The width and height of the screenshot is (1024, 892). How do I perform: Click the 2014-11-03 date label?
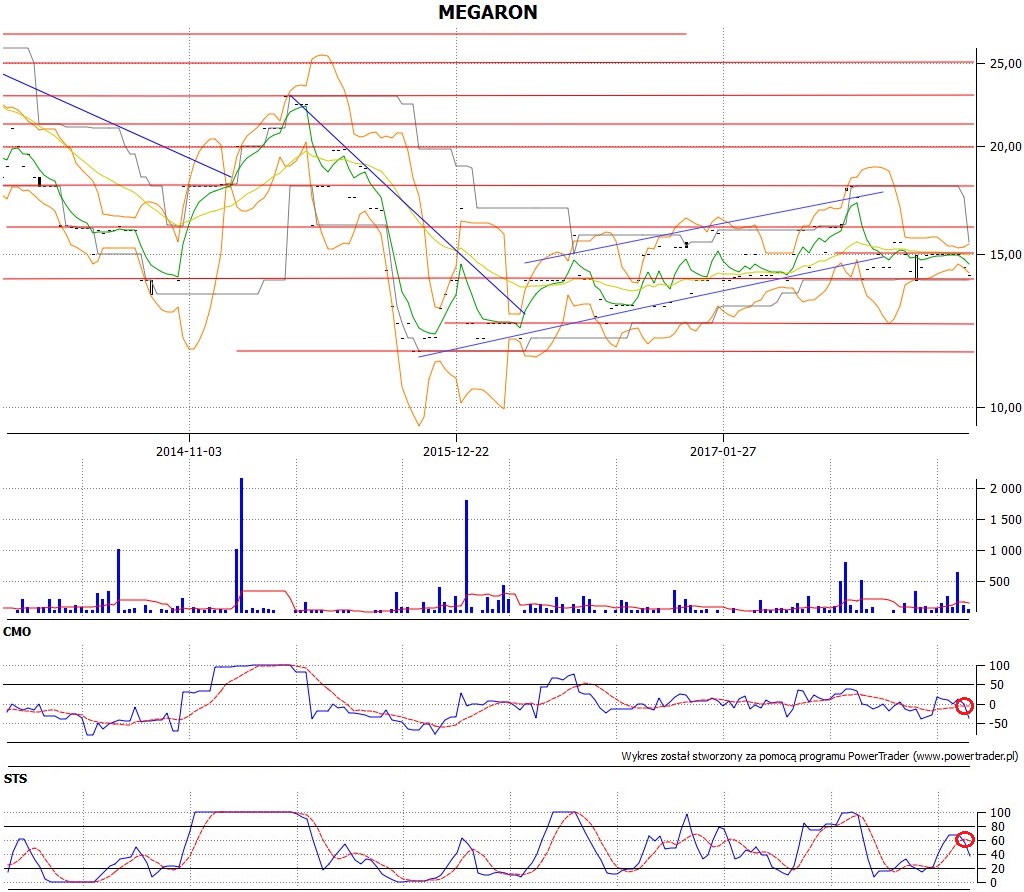[x=189, y=451]
